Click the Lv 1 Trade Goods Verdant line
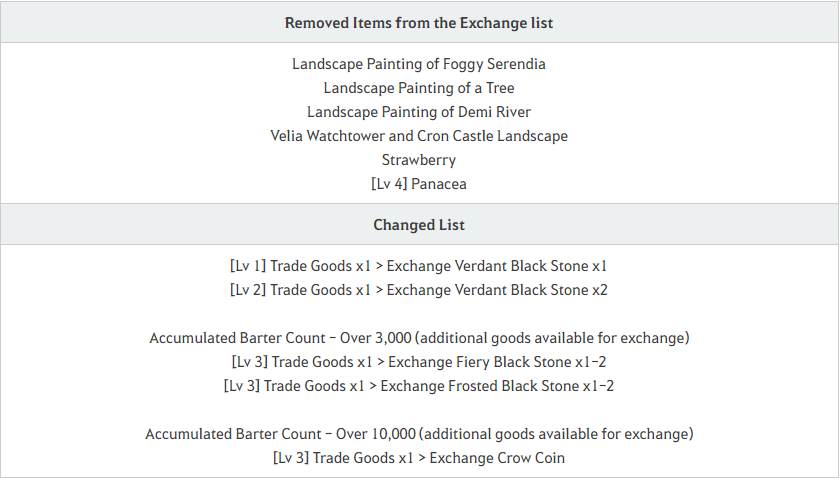 (418, 266)
